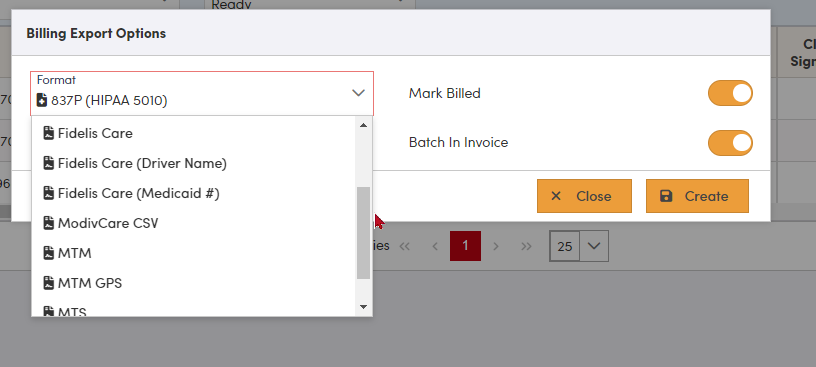
Task: Click the Mark Billed label
Action: 444,94
